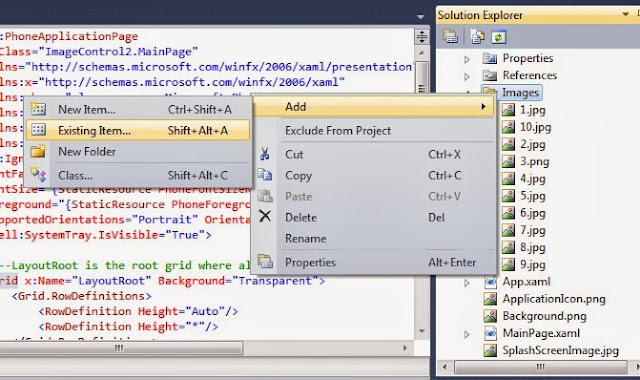The image size is (640, 380).
Task: Select 4.jpg in Images folder
Action: tap(533, 178)
